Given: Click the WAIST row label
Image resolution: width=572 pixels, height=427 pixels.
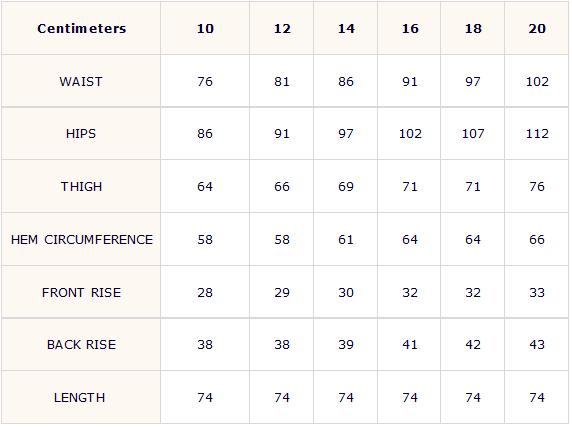Looking at the screenshot, I should point(81,81).
